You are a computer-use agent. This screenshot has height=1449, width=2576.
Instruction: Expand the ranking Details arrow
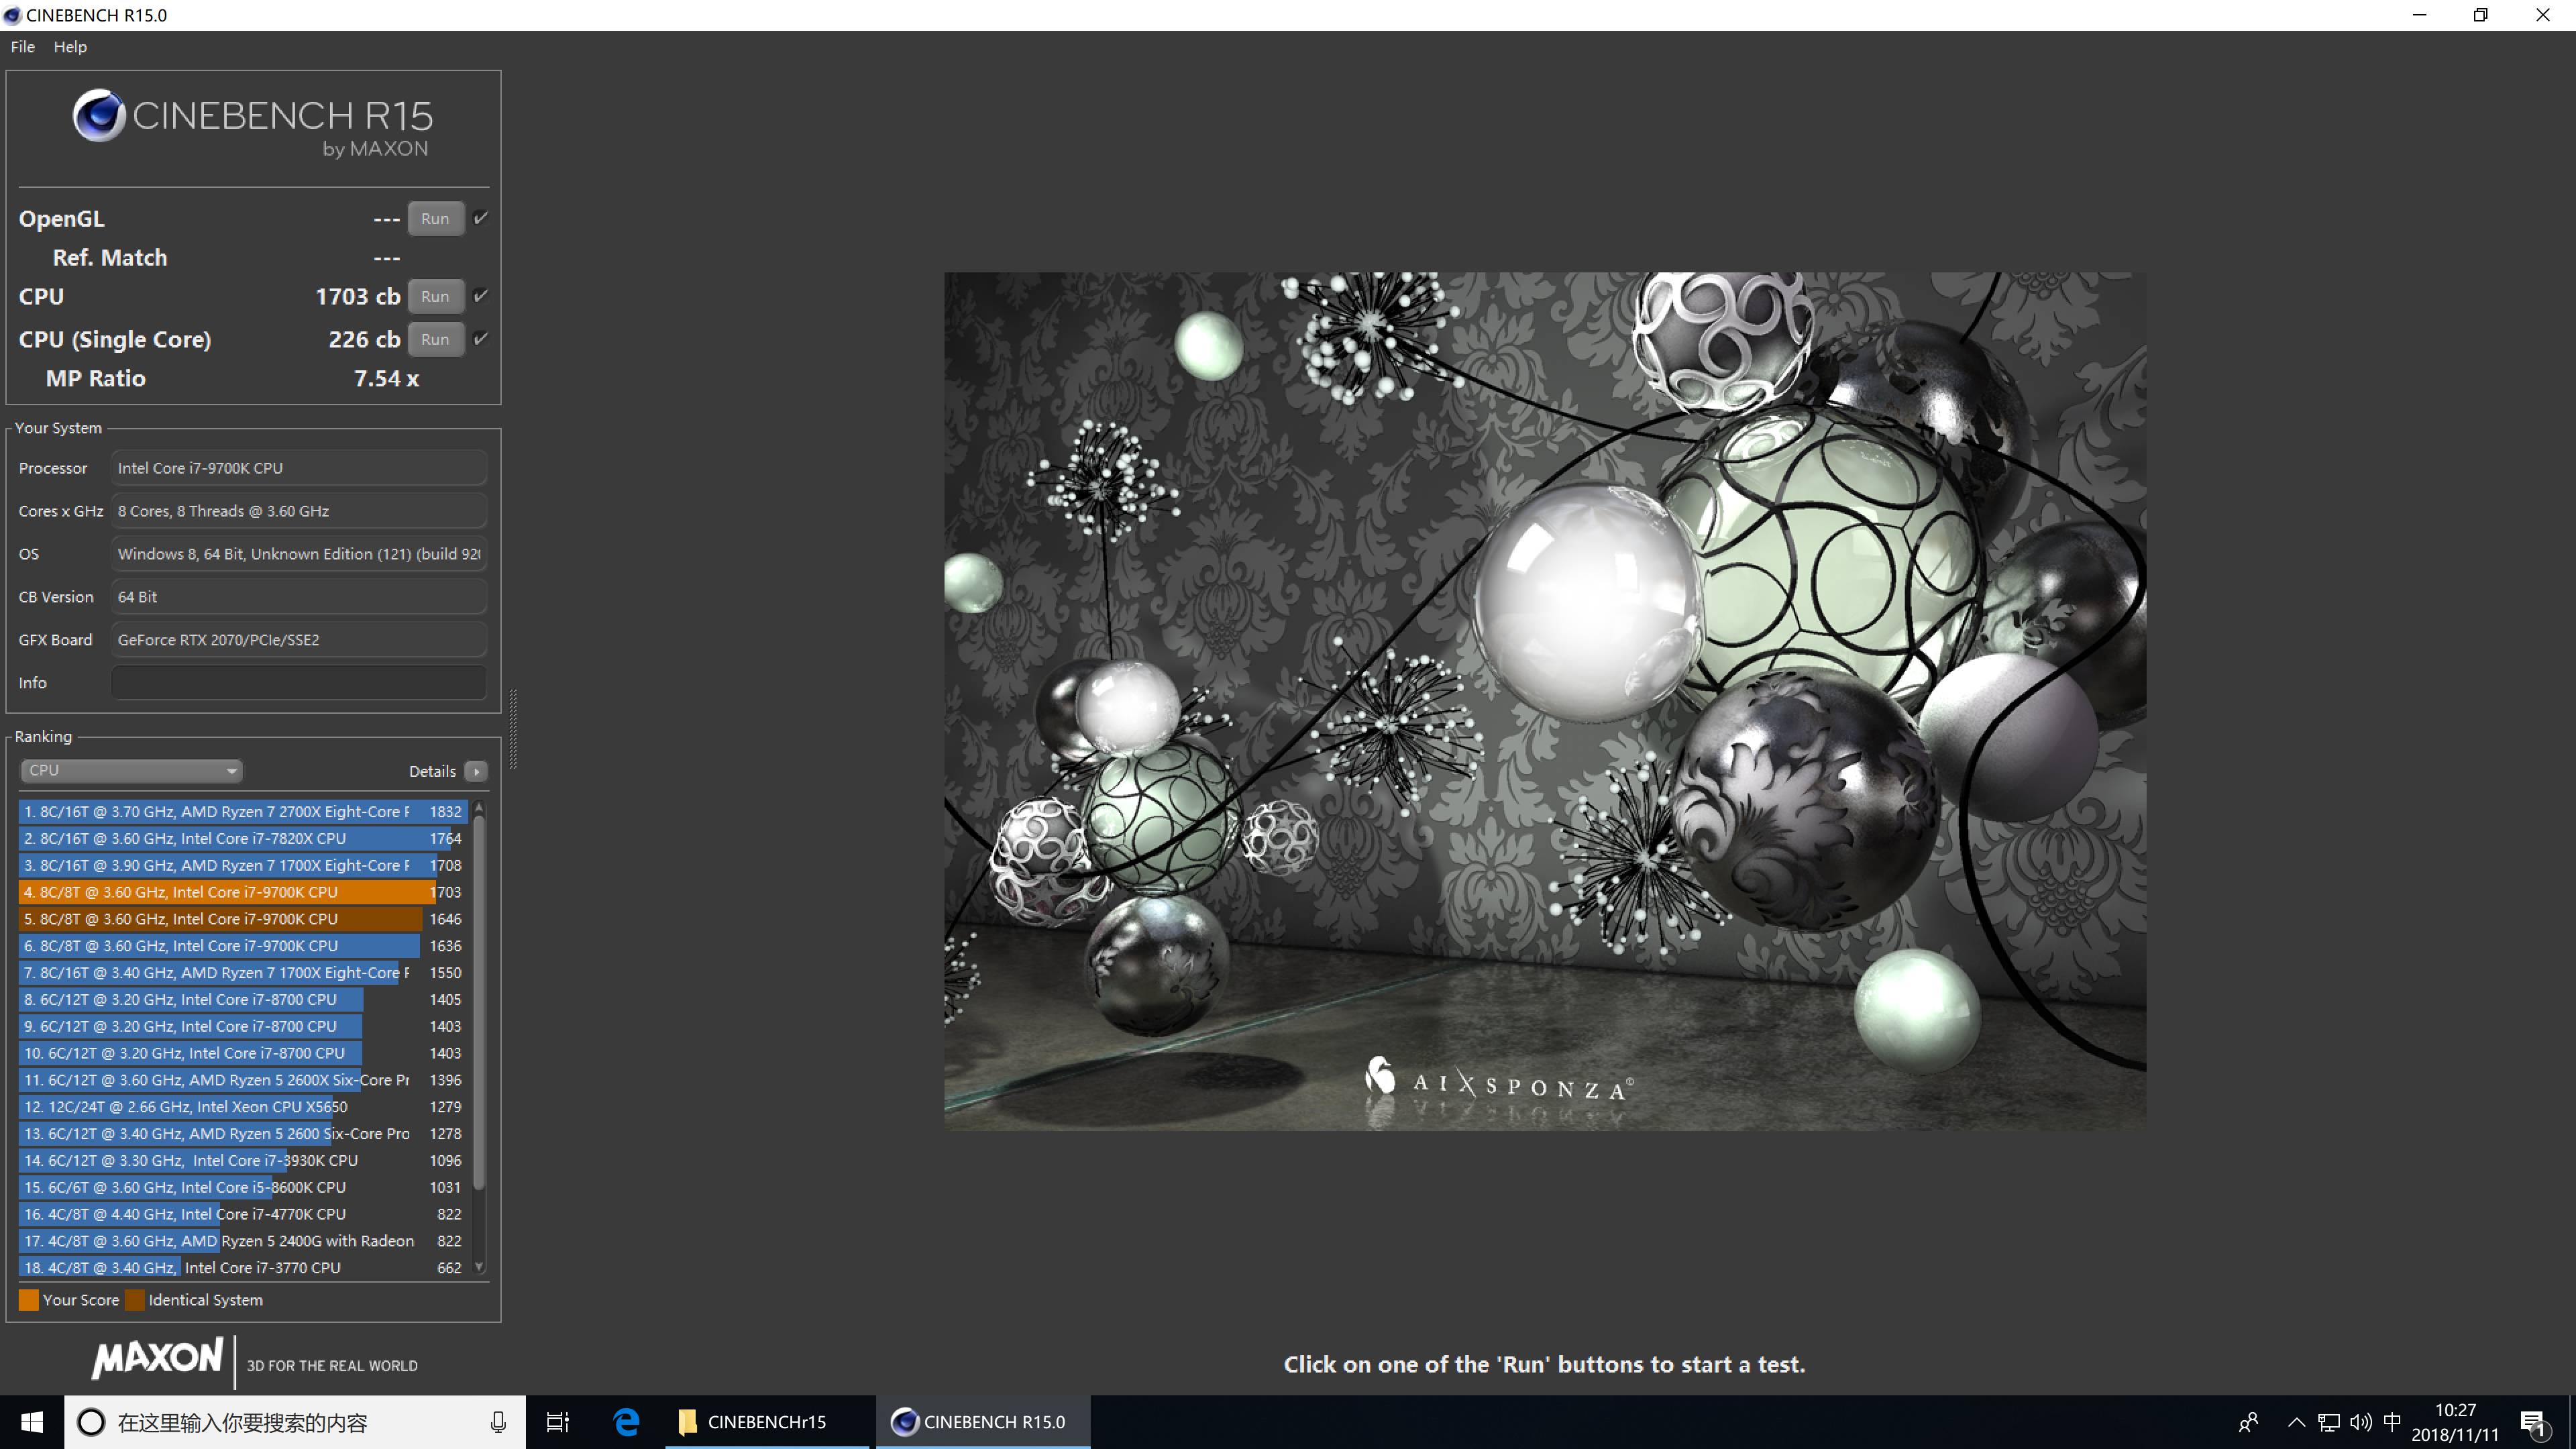(x=477, y=771)
